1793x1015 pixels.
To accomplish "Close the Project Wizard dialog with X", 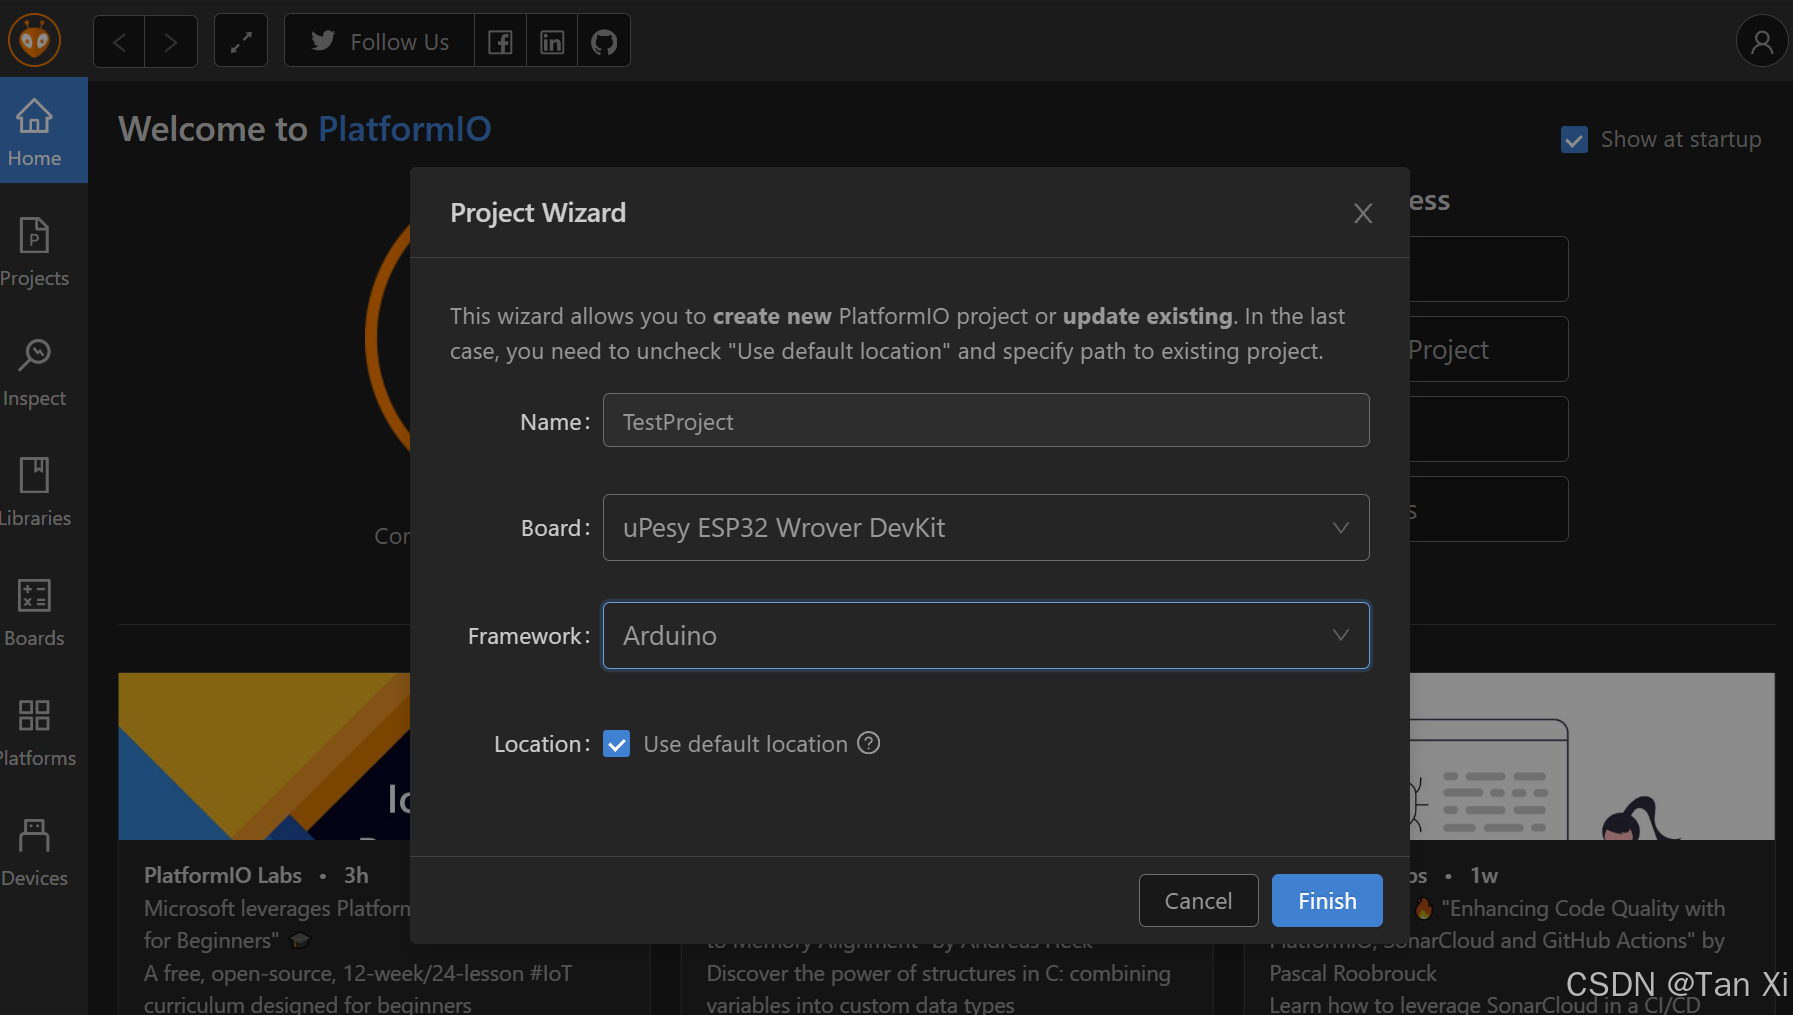I will pos(1363,213).
